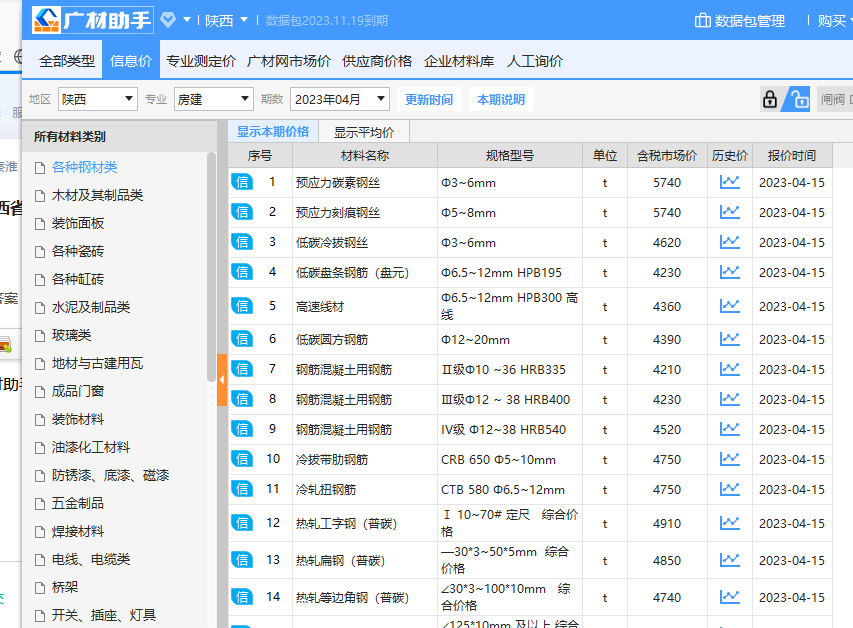Open history price chart for 低碳圆方钢筋
Screen dimensions: 853x628
click(x=730, y=339)
